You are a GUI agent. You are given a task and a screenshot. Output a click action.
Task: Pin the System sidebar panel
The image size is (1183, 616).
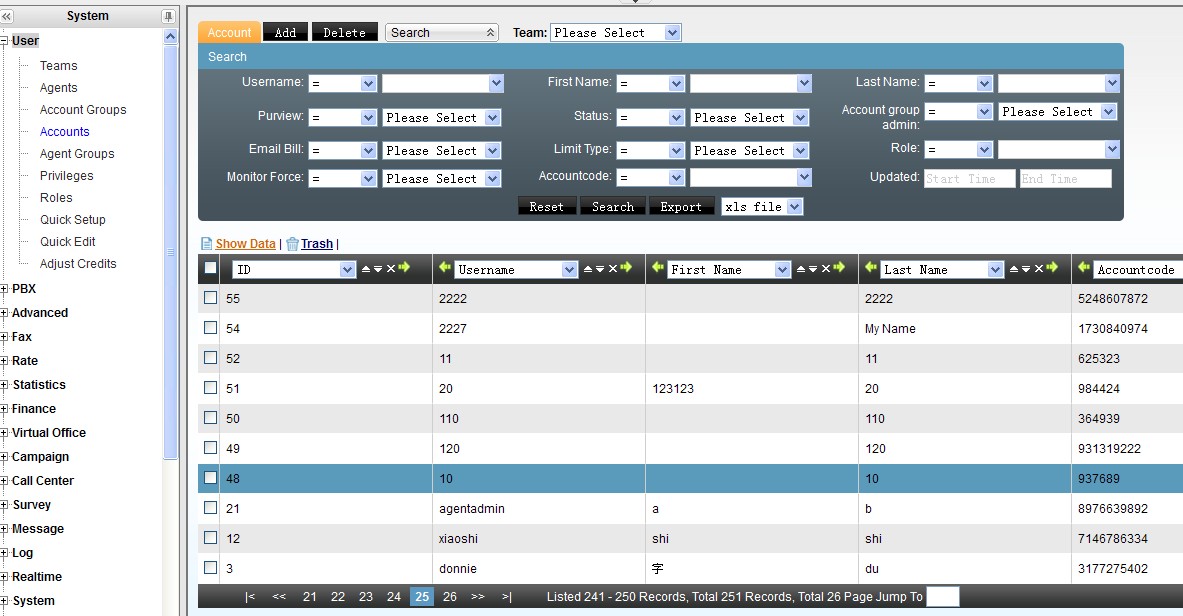(167, 16)
